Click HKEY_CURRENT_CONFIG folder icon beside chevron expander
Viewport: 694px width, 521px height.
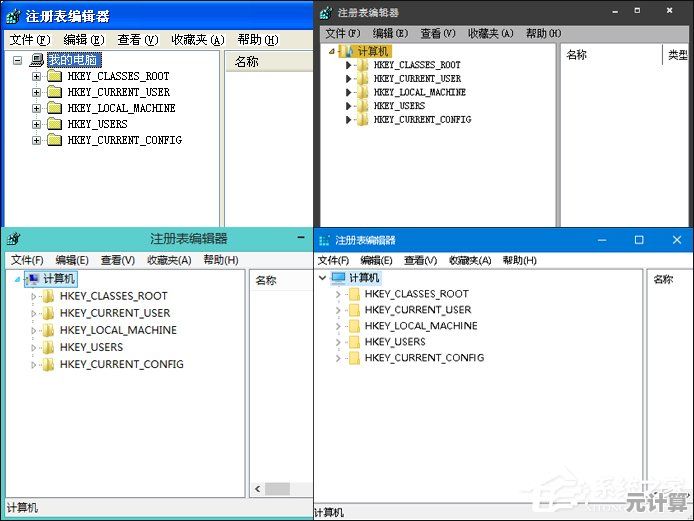[353, 357]
